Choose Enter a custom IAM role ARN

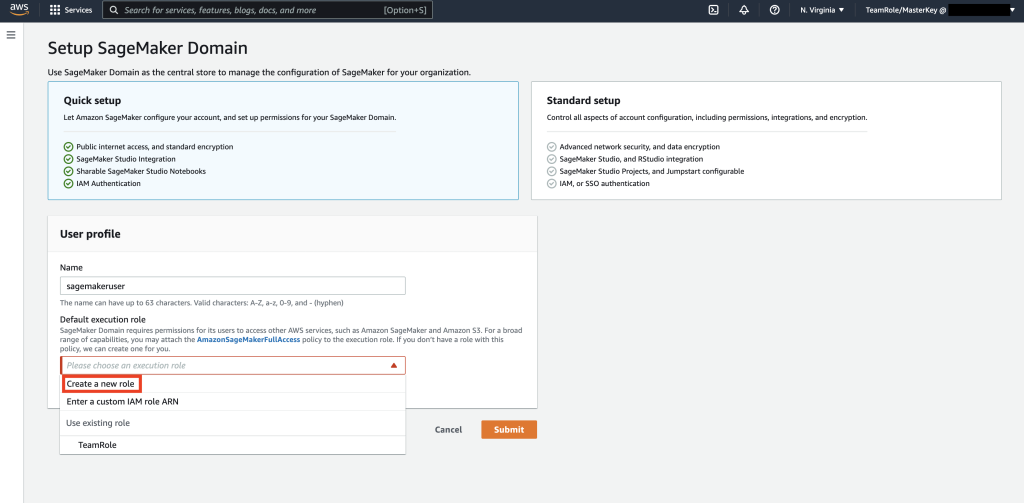[232, 402]
